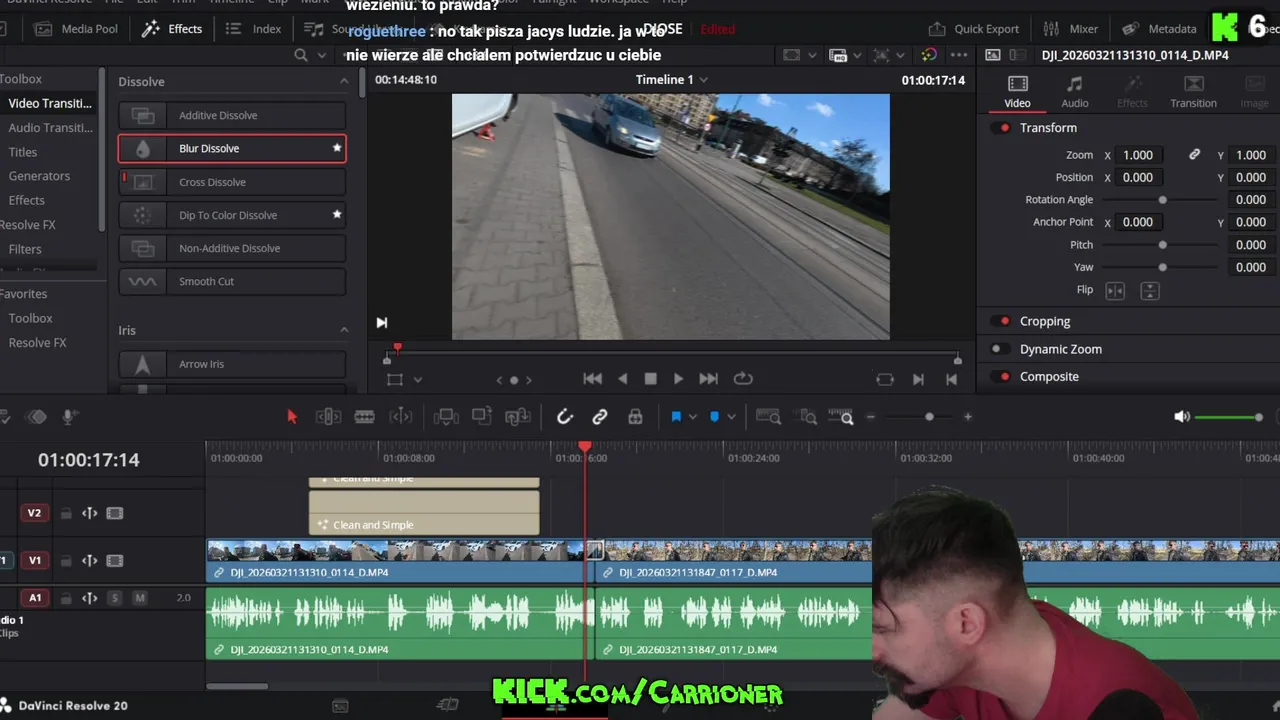The height and width of the screenshot is (720, 1280).
Task: Play forward in the viewer
Action: tap(678, 379)
